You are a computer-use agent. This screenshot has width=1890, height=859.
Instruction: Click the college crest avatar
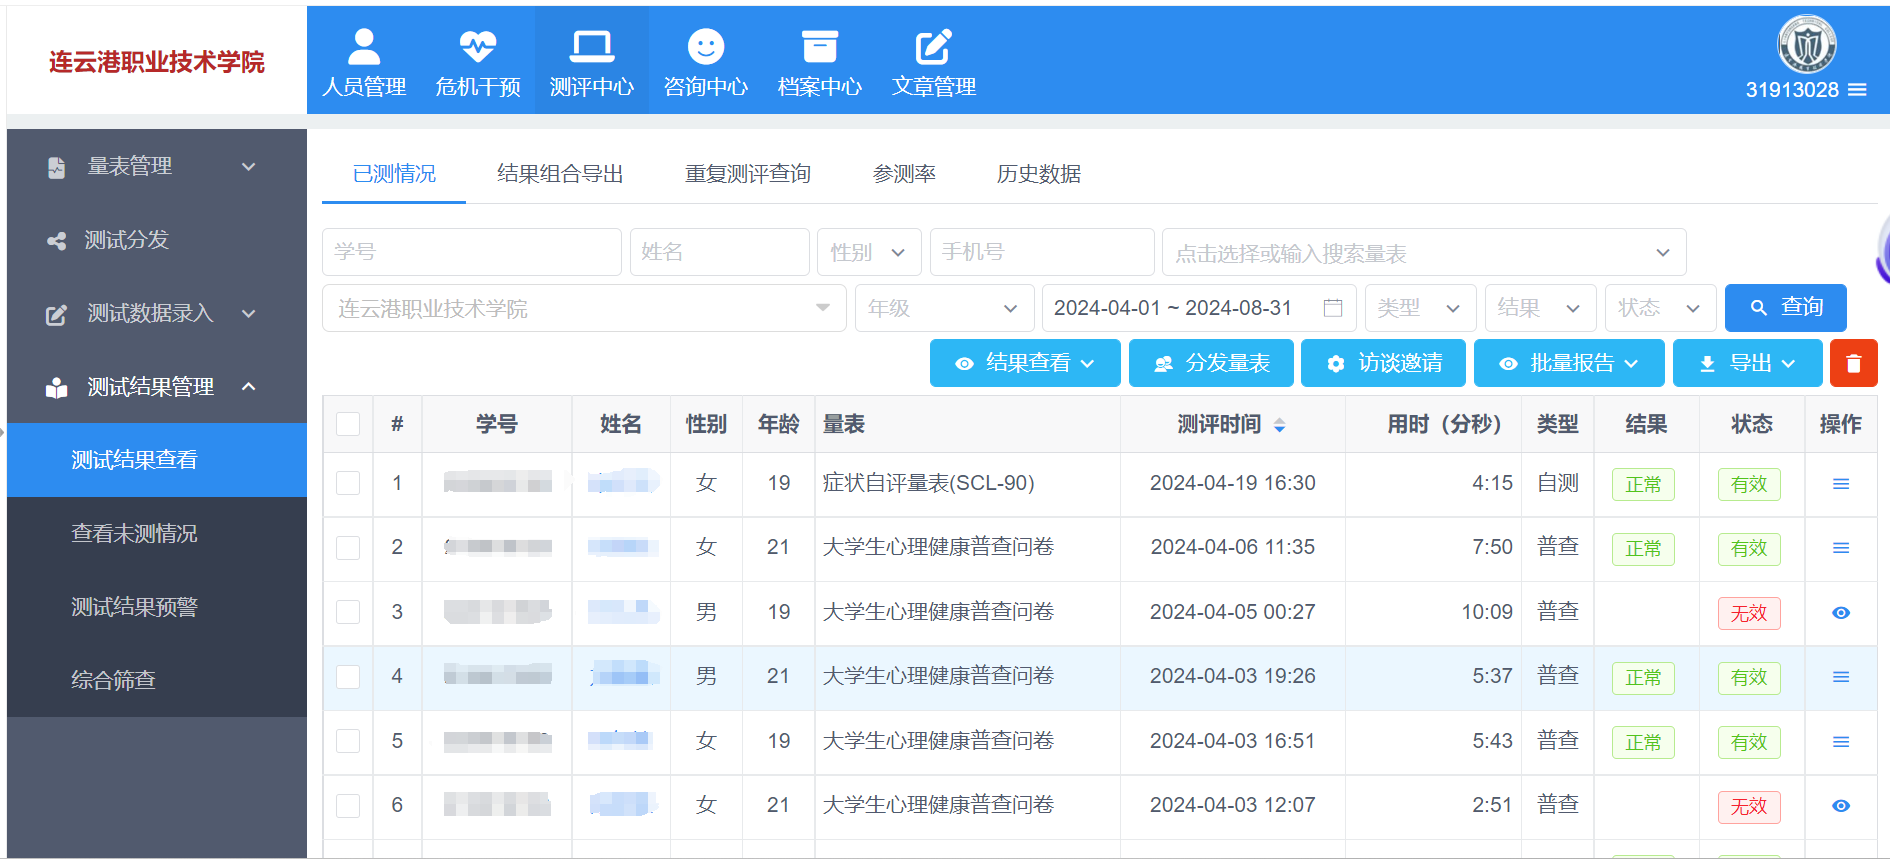click(1806, 44)
